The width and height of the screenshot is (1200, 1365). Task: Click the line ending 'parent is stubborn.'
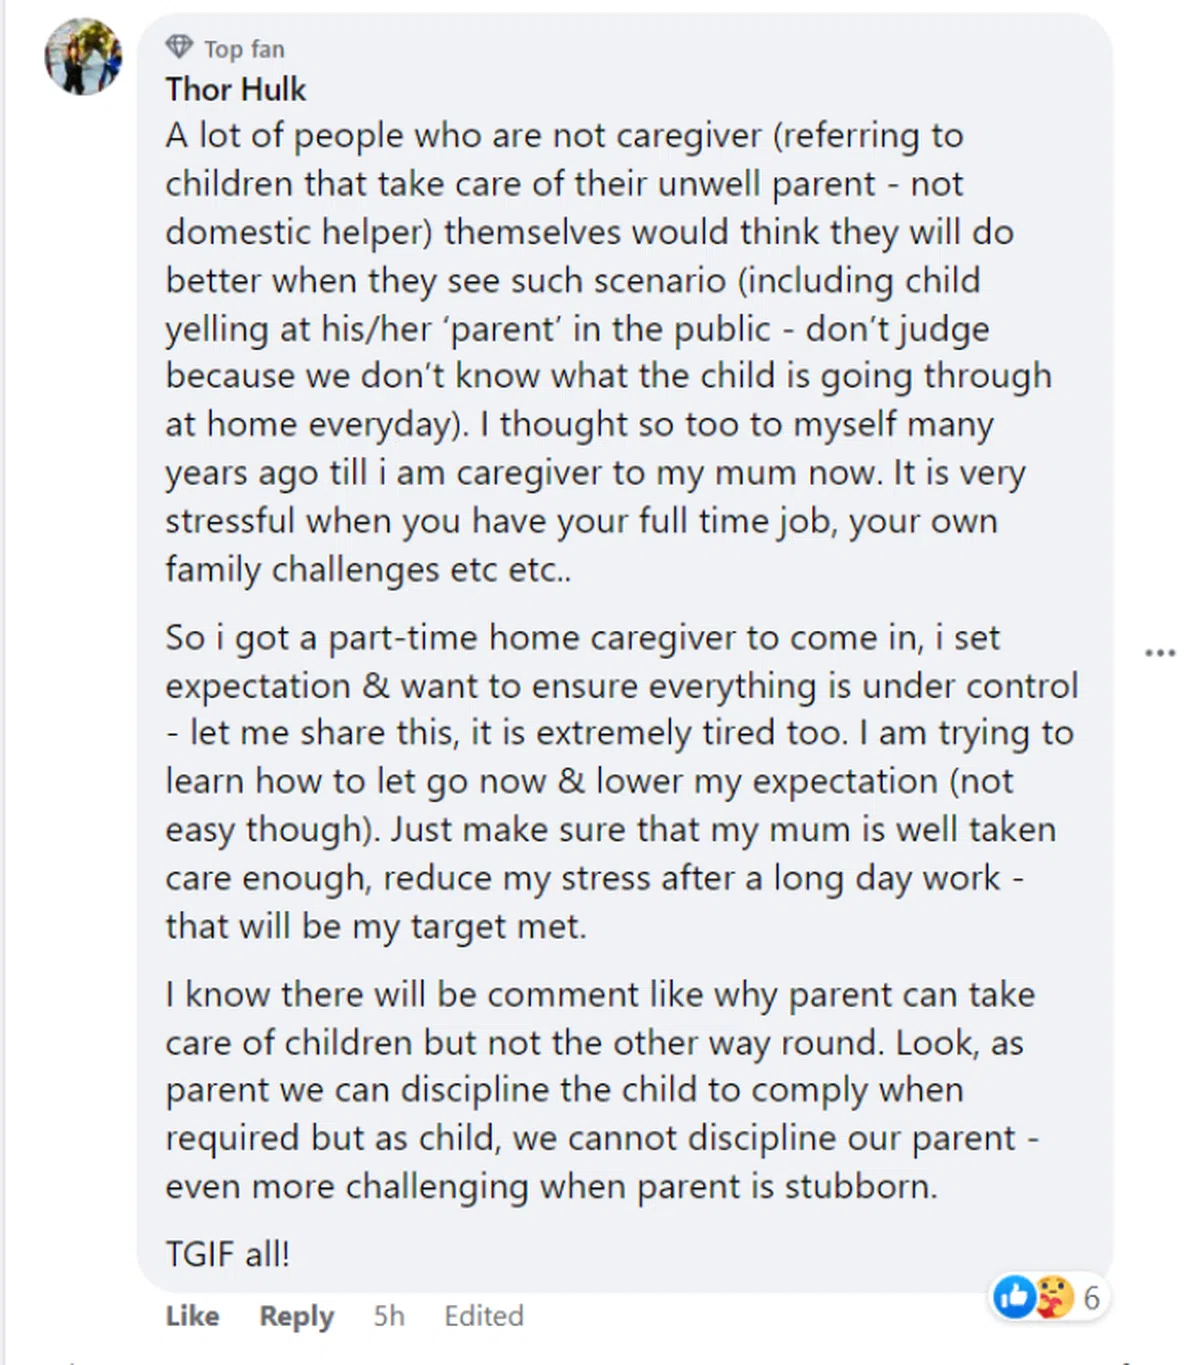pyautogui.click(x=551, y=1186)
